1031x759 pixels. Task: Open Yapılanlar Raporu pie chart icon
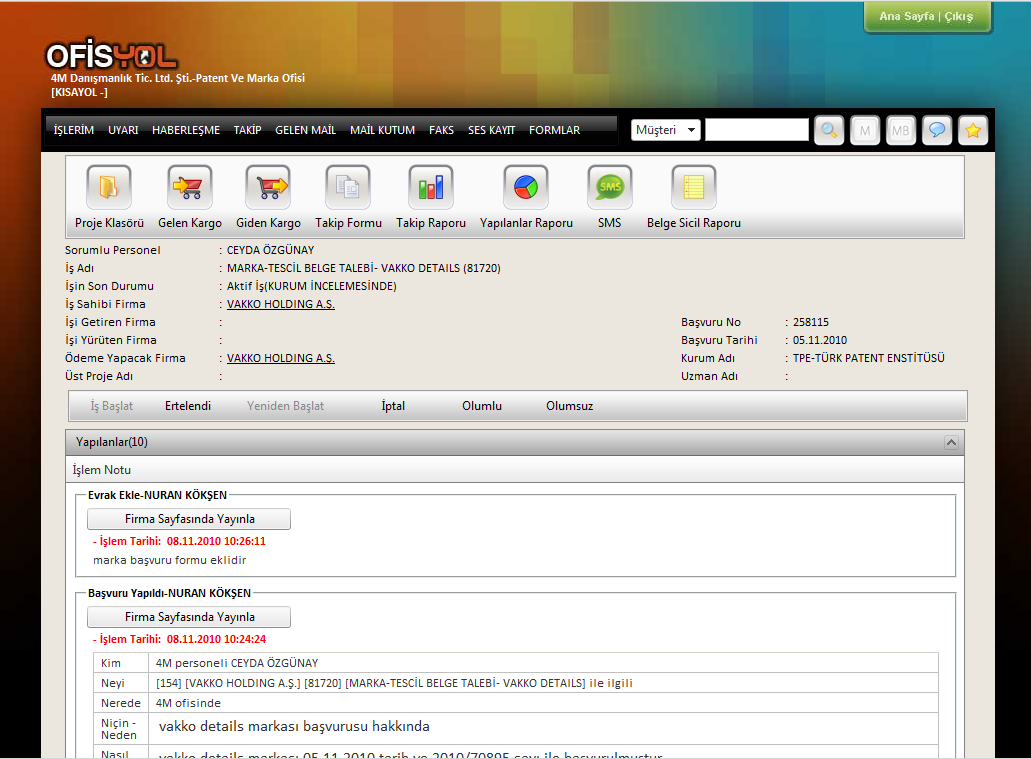[x=526, y=187]
